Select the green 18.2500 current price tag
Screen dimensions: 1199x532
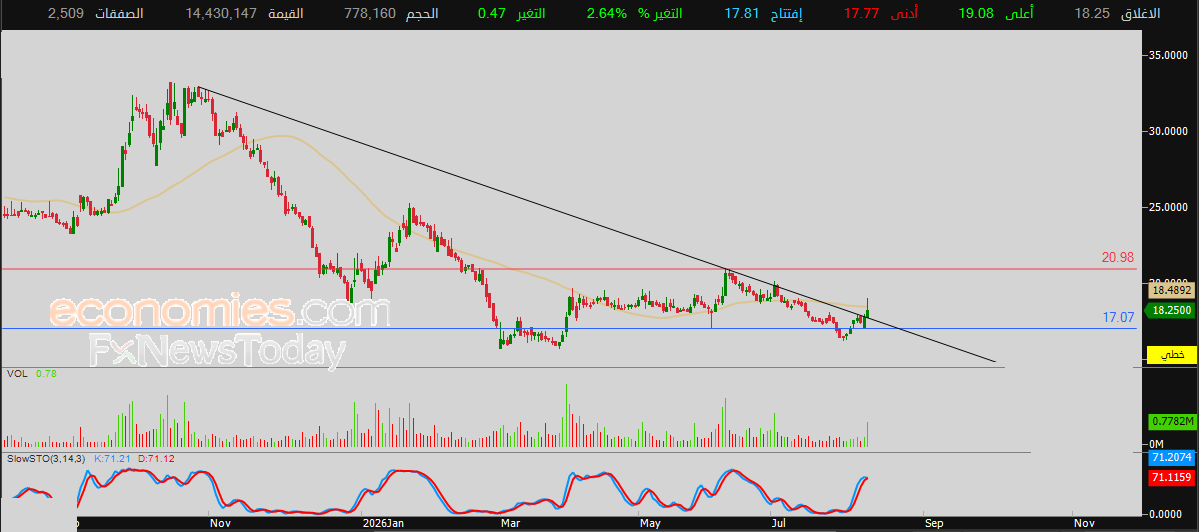(x=1171, y=310)
